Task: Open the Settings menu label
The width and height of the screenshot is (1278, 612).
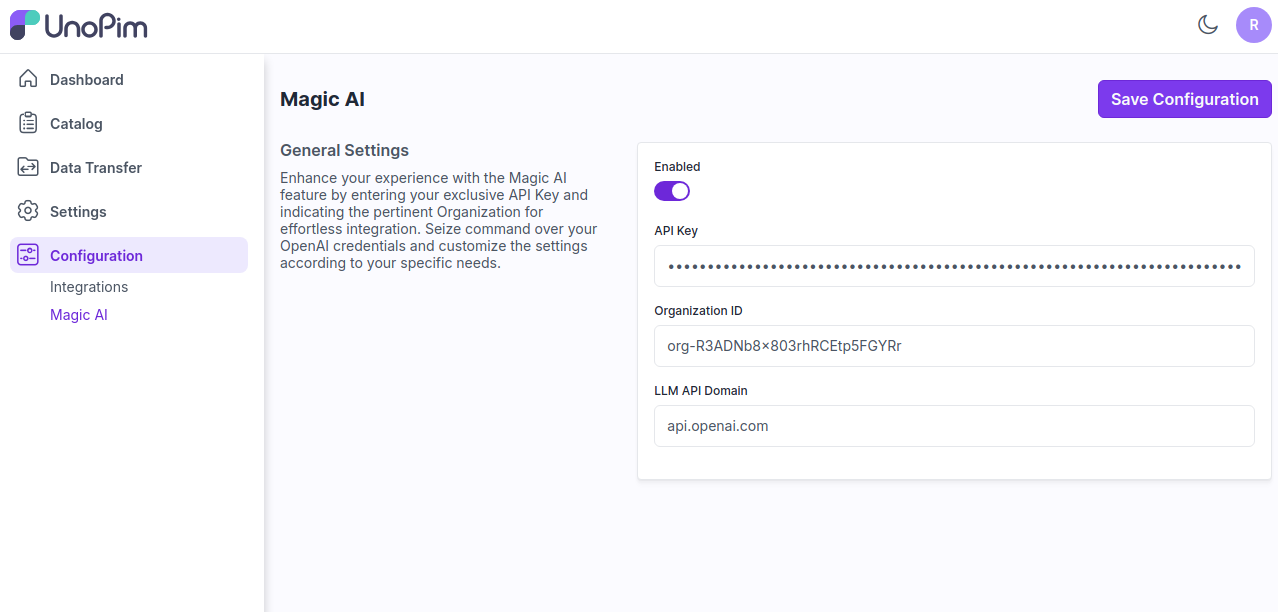Action: click(78, 212)
